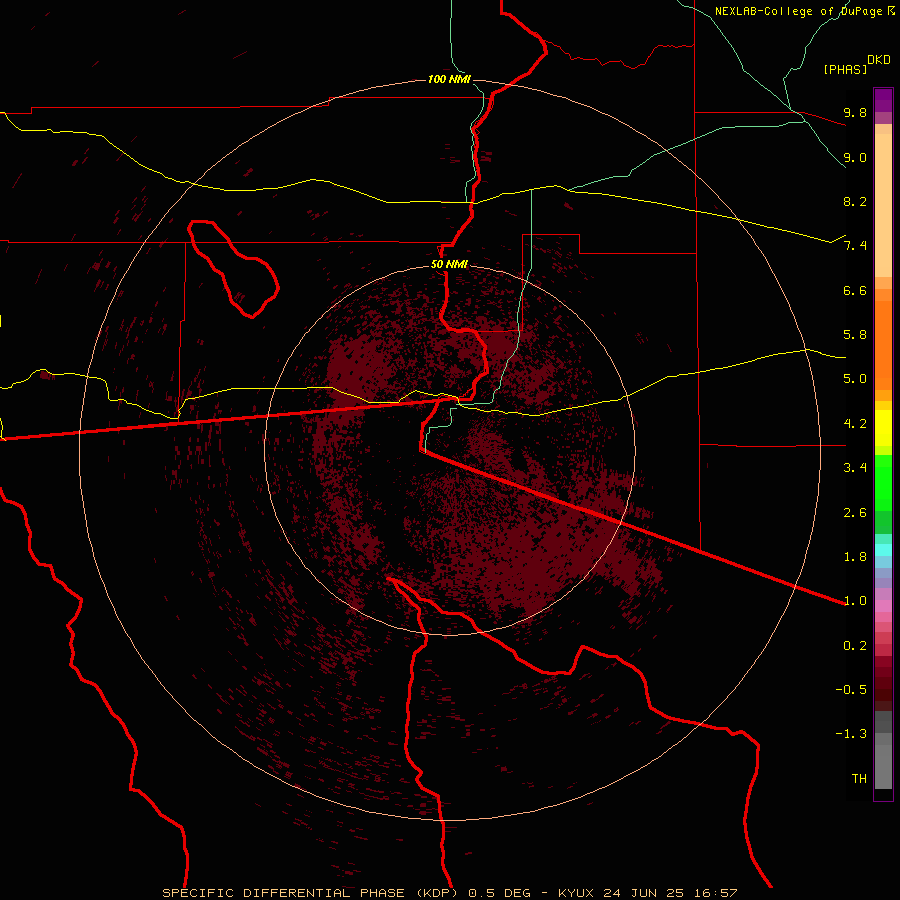The width and height of the screenshot is (900, 900).
Task: Click the 9.8 scale value
Action: (855, 112)
